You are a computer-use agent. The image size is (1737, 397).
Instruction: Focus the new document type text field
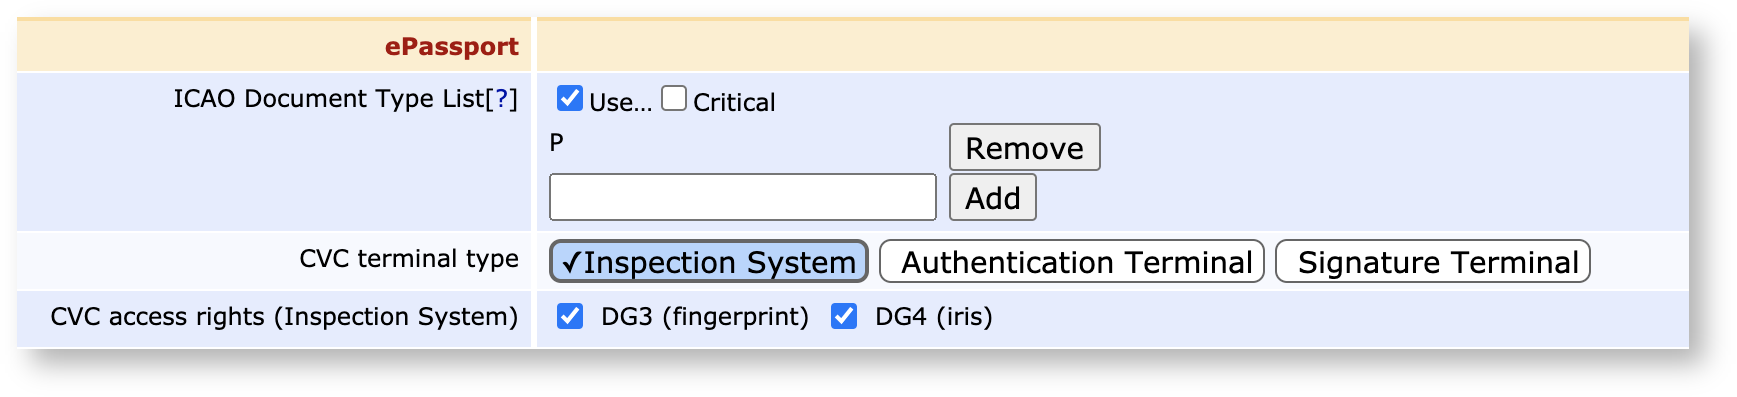(x=743, y=197)
